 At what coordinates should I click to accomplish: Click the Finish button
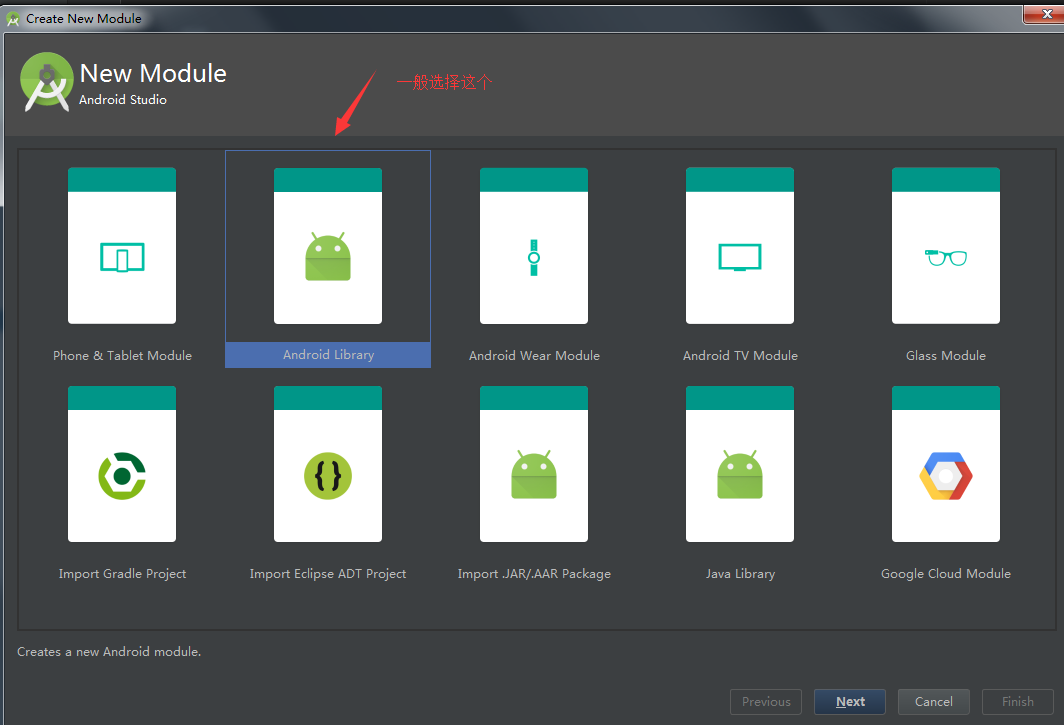tap(1018, 702)
